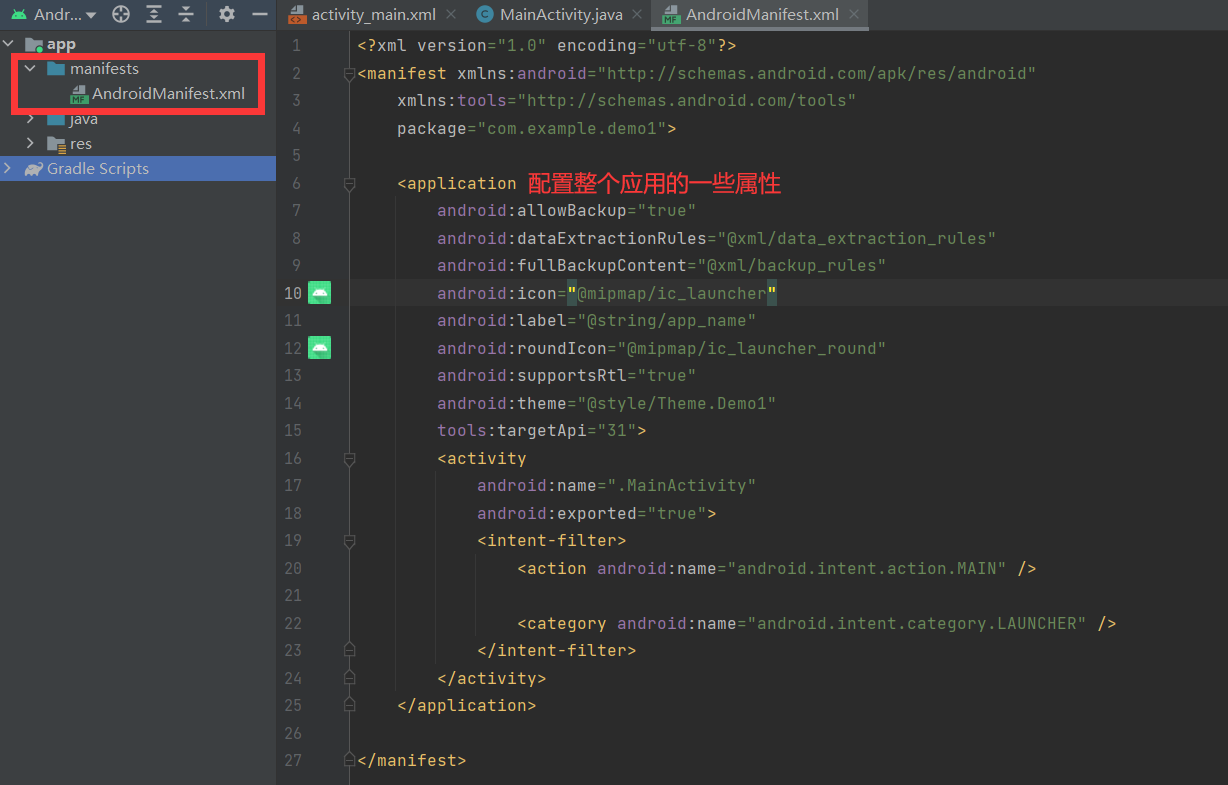Click the xmlns:tools schema URL text
The image size is (1228, 785).
pos(687,101)
